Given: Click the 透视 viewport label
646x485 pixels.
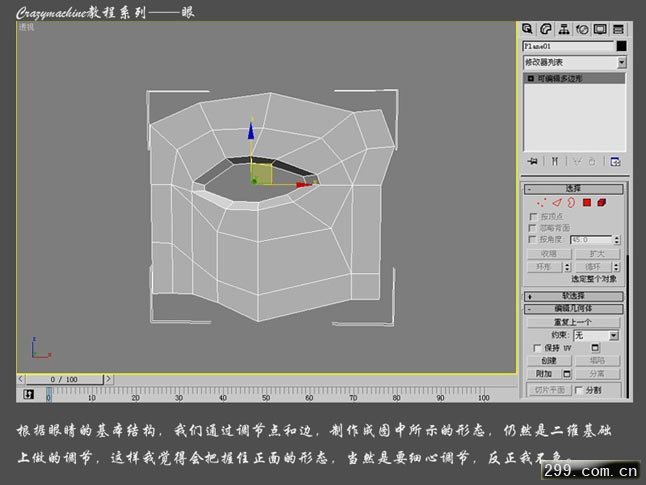Looking at the screenshot, I should [x=26, y=27].
